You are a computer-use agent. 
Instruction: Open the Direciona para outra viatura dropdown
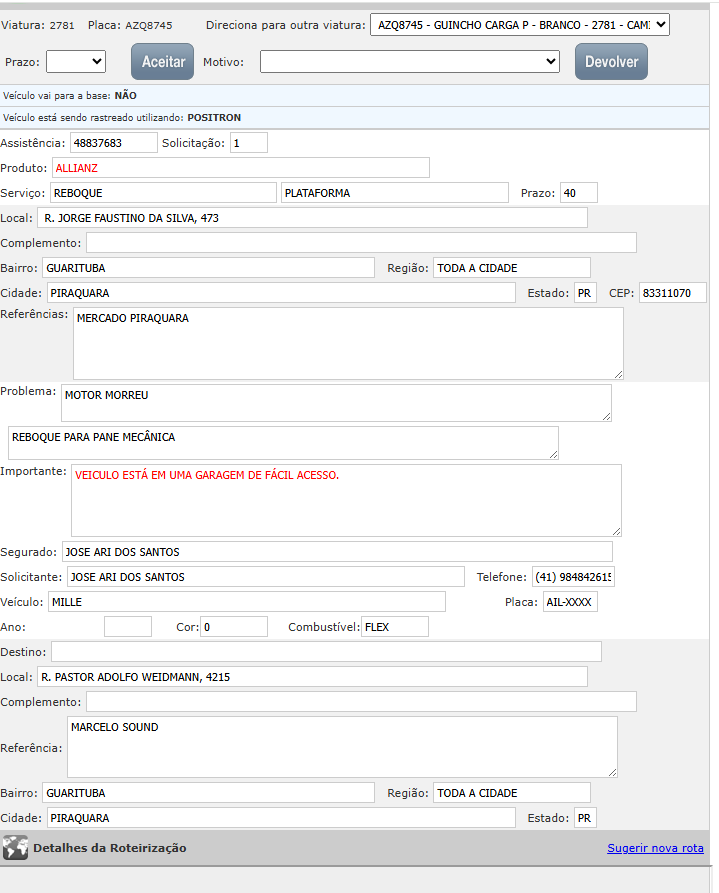coord(519,25)
